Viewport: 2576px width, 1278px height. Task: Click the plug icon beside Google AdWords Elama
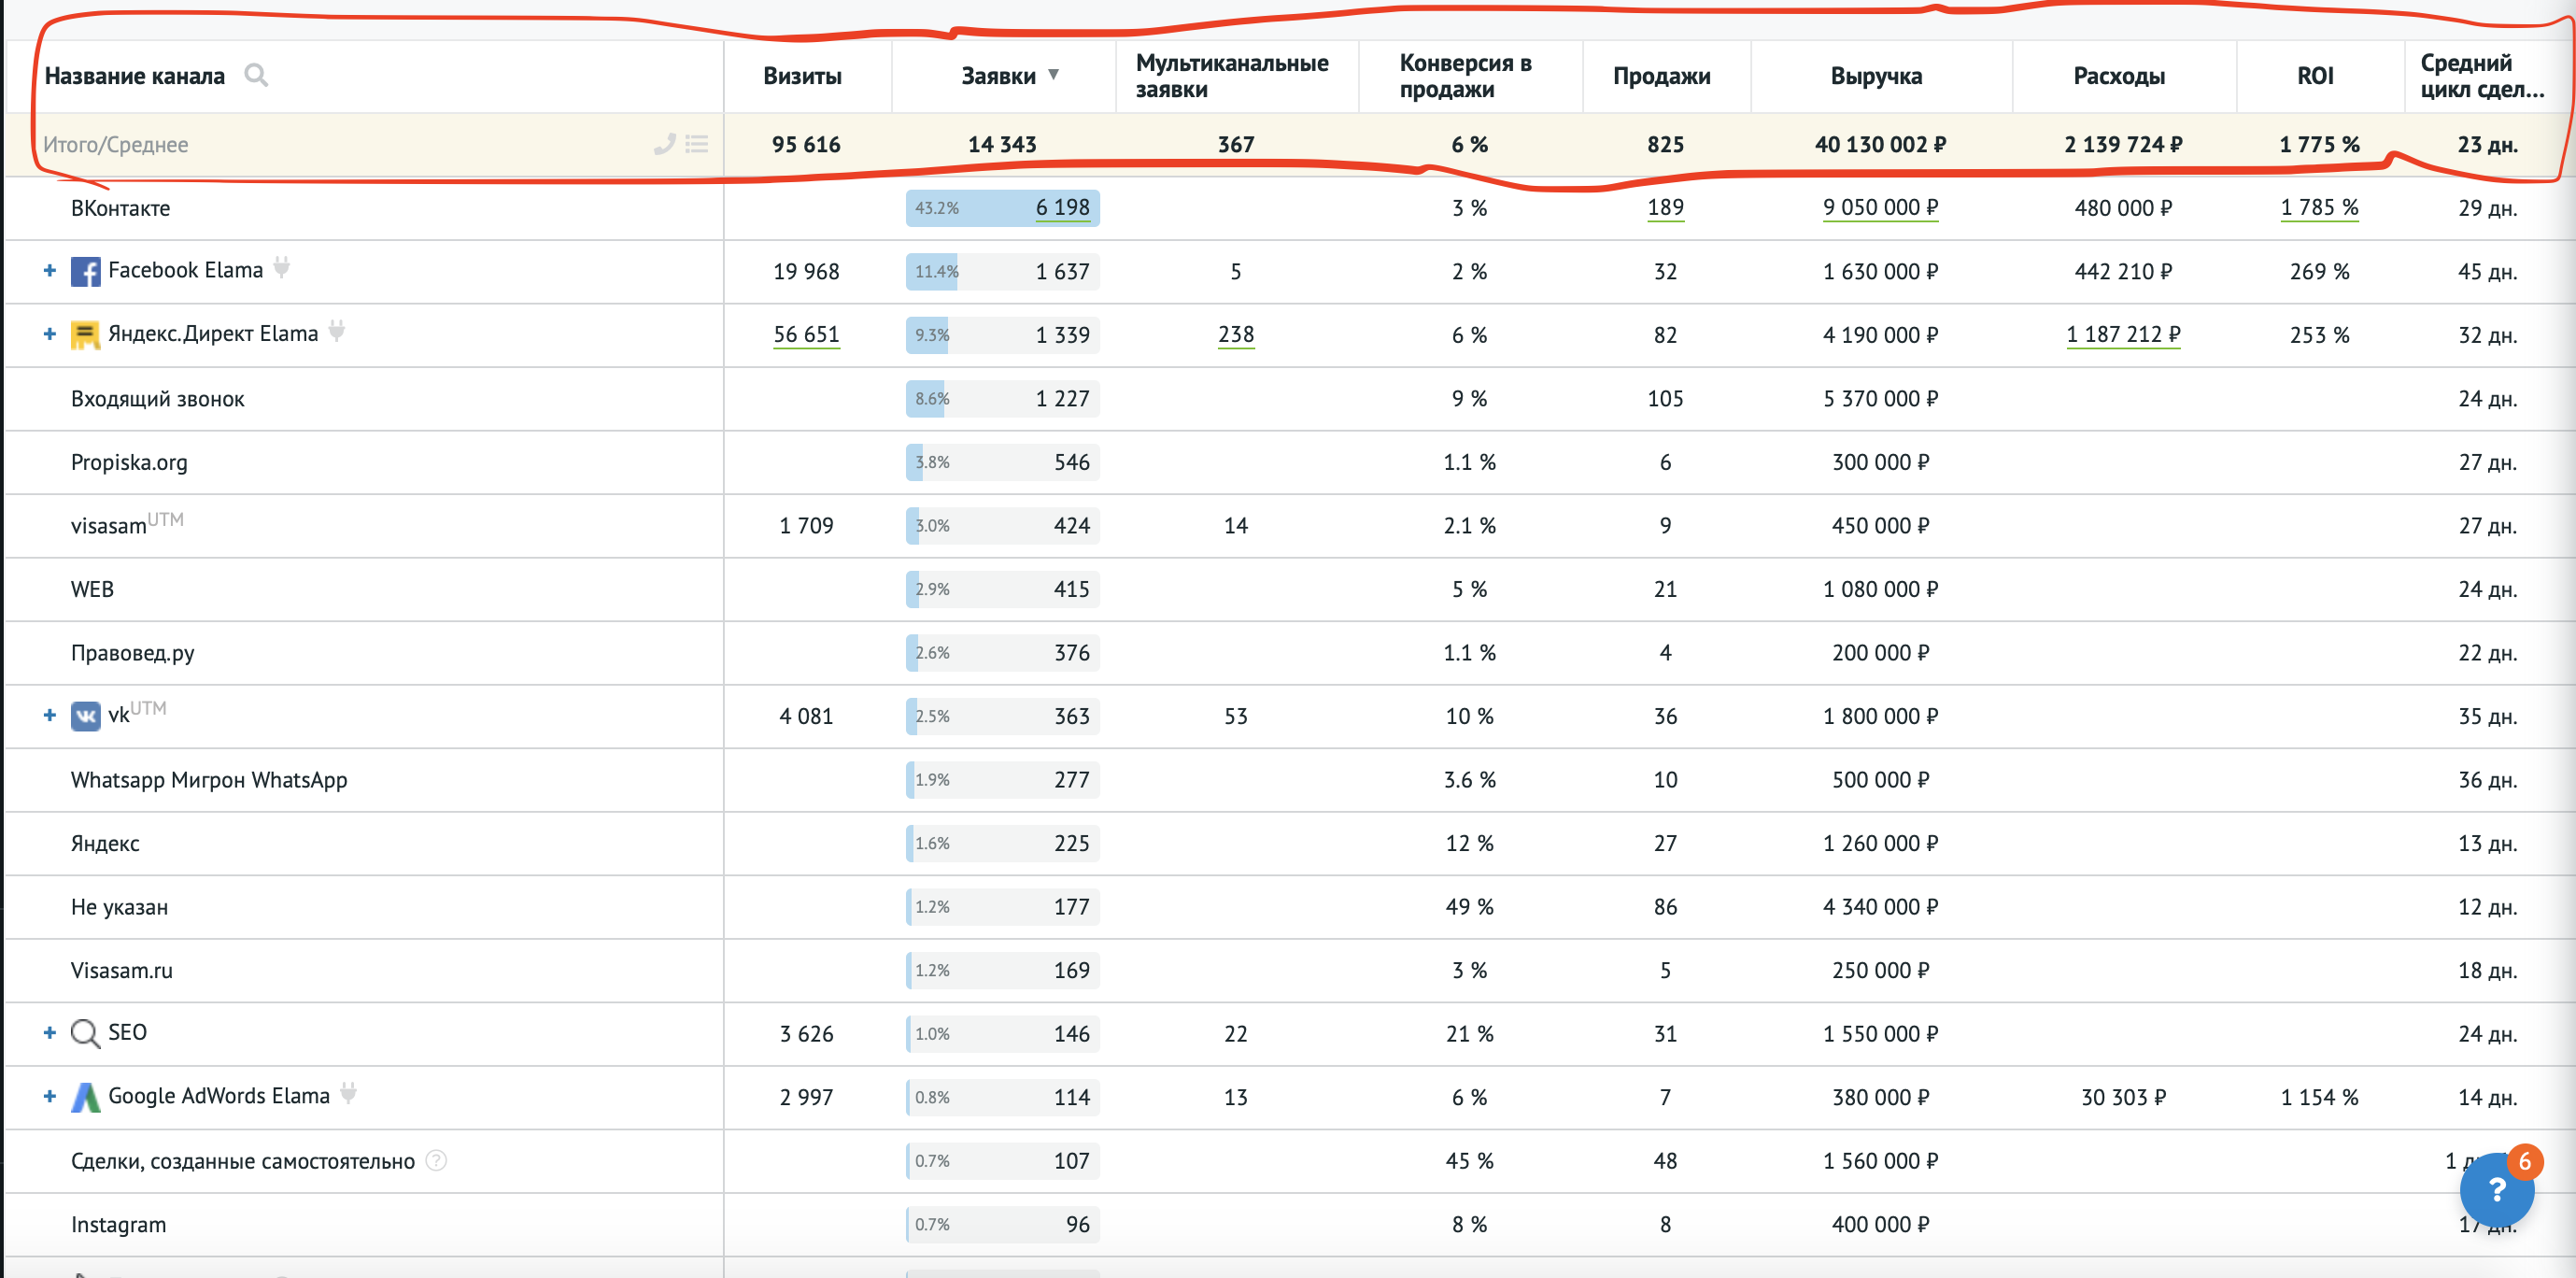coord(348,1092)
